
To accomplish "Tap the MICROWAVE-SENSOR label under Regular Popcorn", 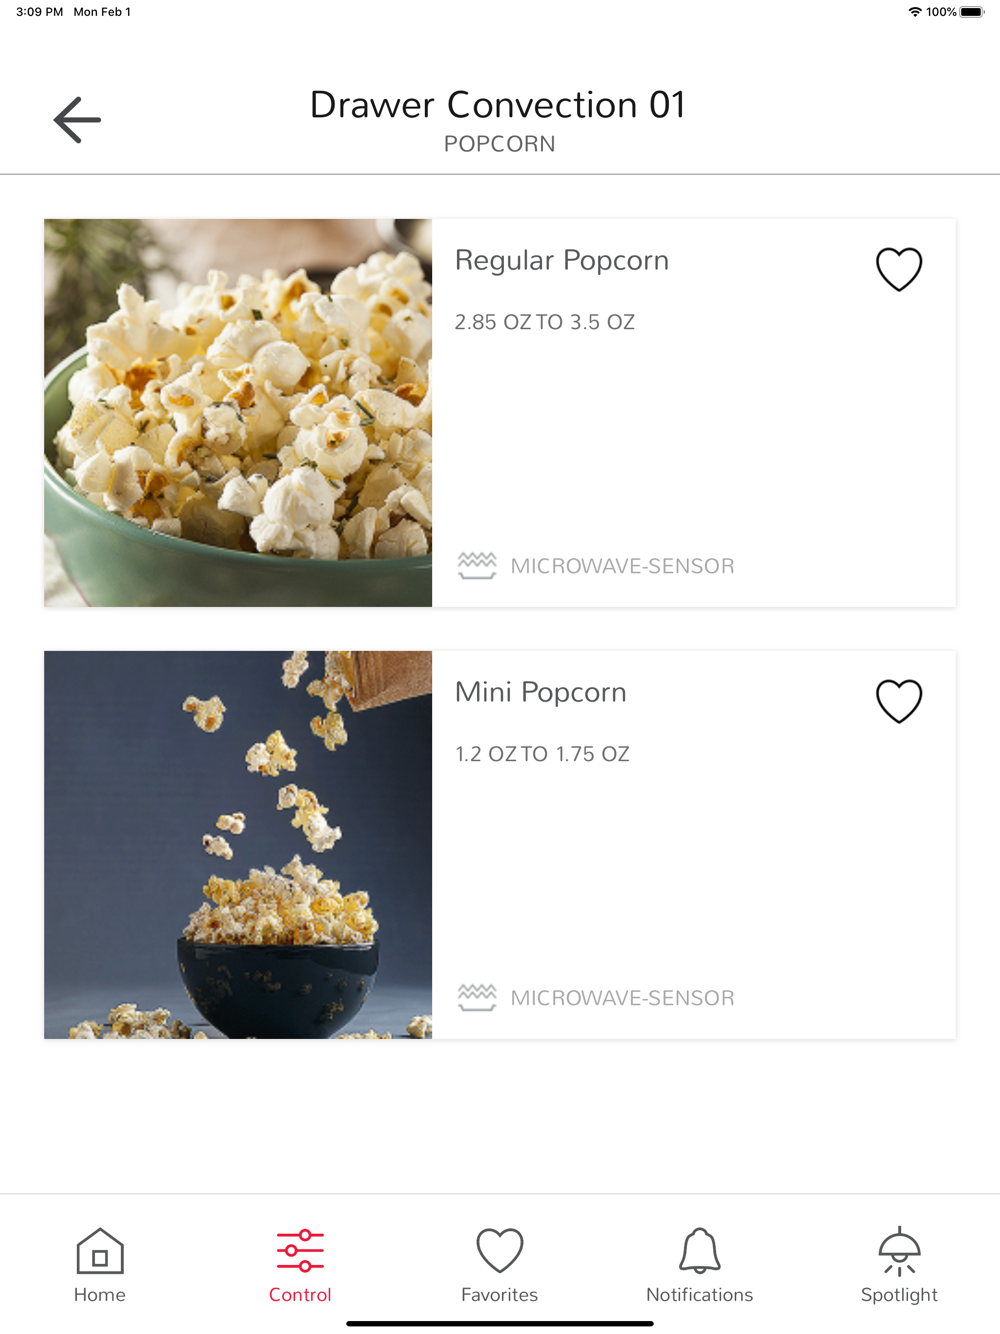I will click(x=623, y=566).
